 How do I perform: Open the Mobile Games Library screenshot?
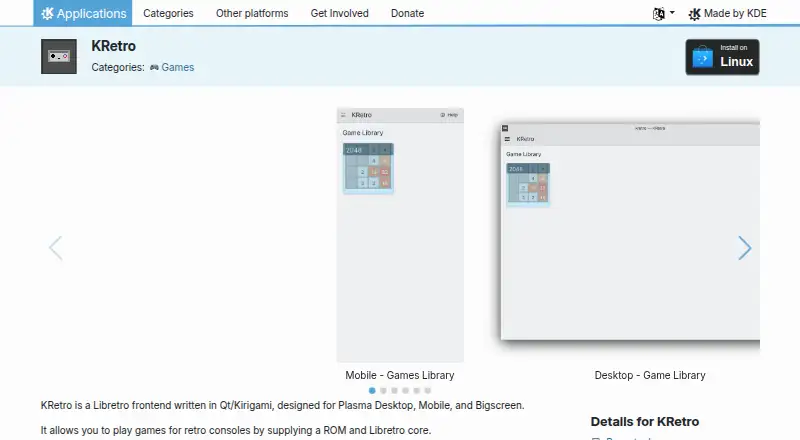[x=400, y=235]
